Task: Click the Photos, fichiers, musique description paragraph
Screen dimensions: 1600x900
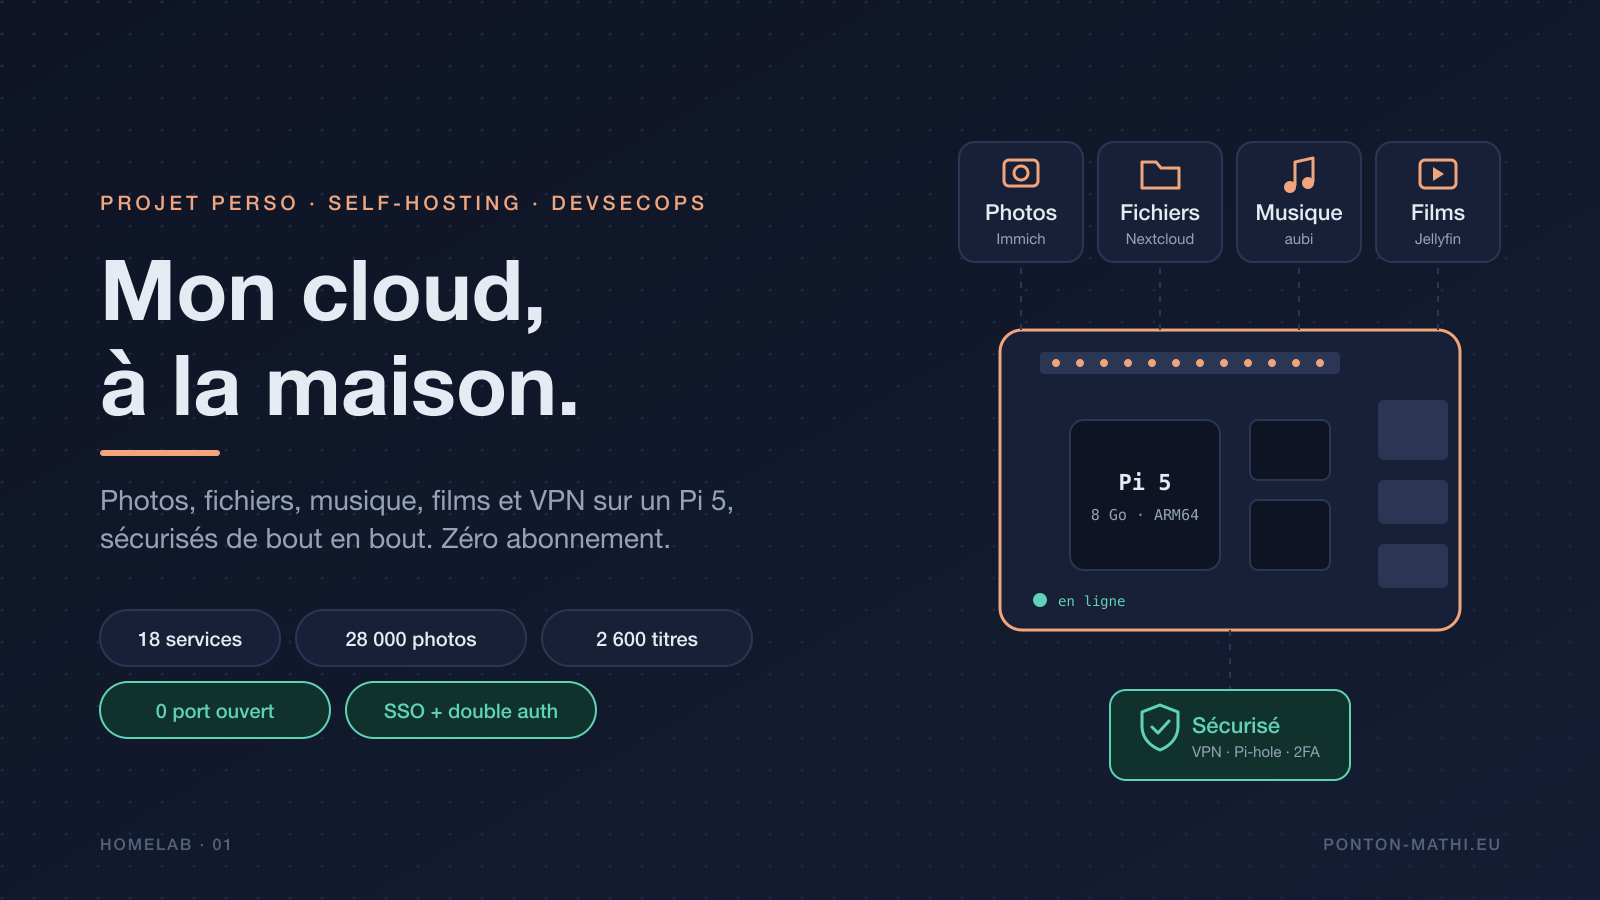Action: (417, 519)
